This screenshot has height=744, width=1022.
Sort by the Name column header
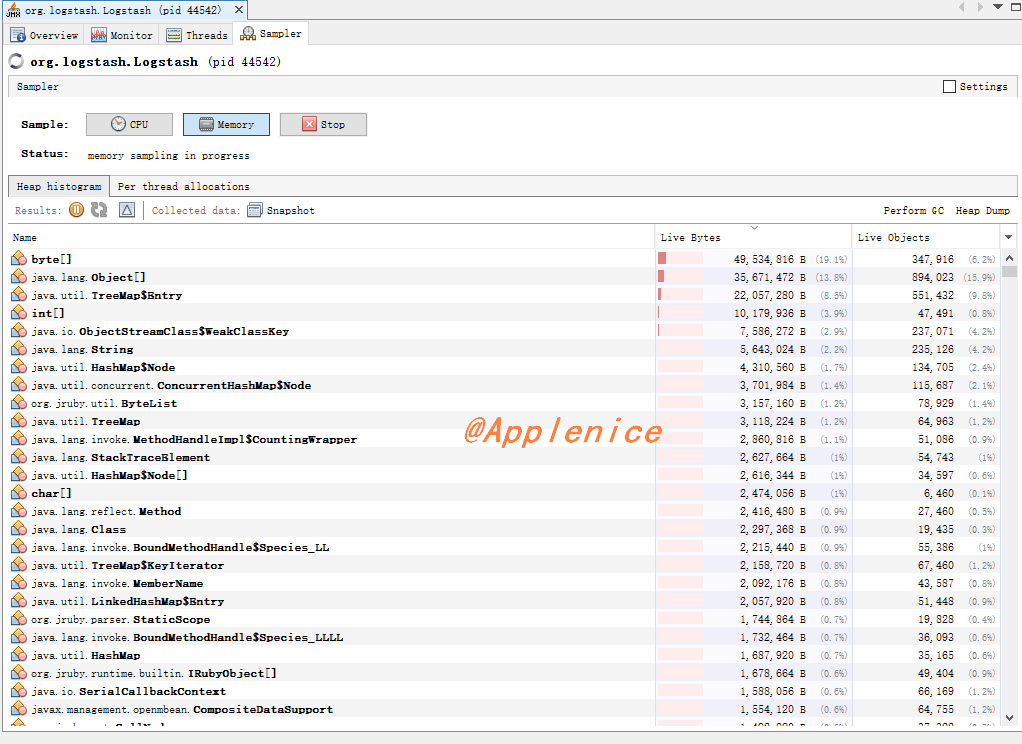[331, 237]
